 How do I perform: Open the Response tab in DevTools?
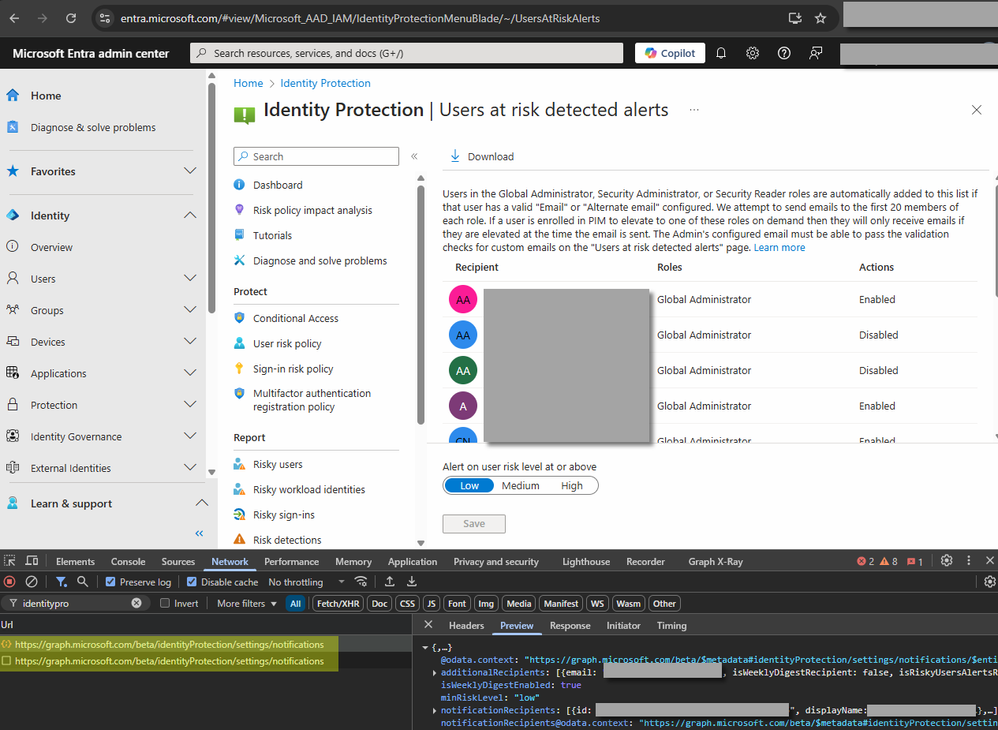[570, 625]
